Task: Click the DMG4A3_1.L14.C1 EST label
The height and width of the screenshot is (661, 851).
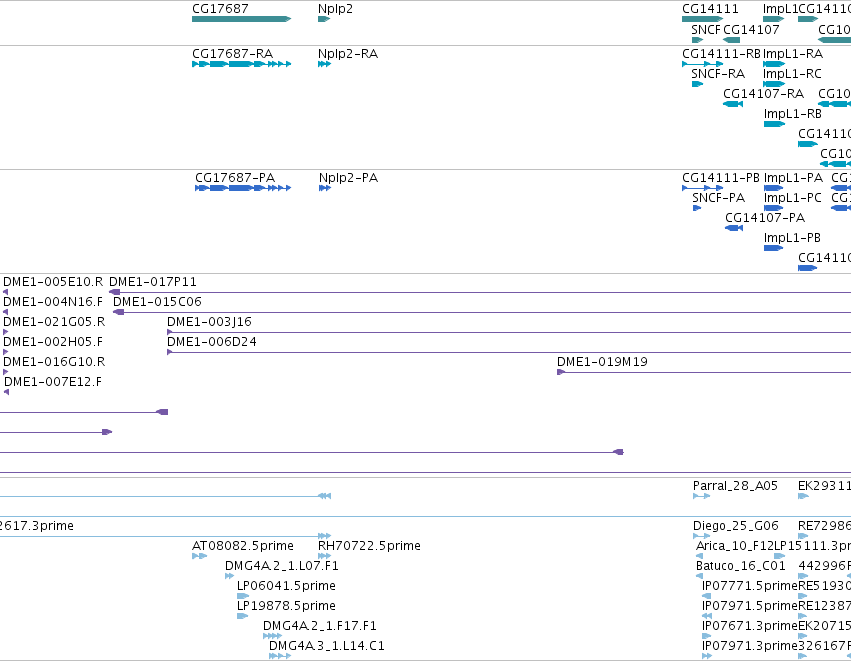Action: tap(327, 647)
